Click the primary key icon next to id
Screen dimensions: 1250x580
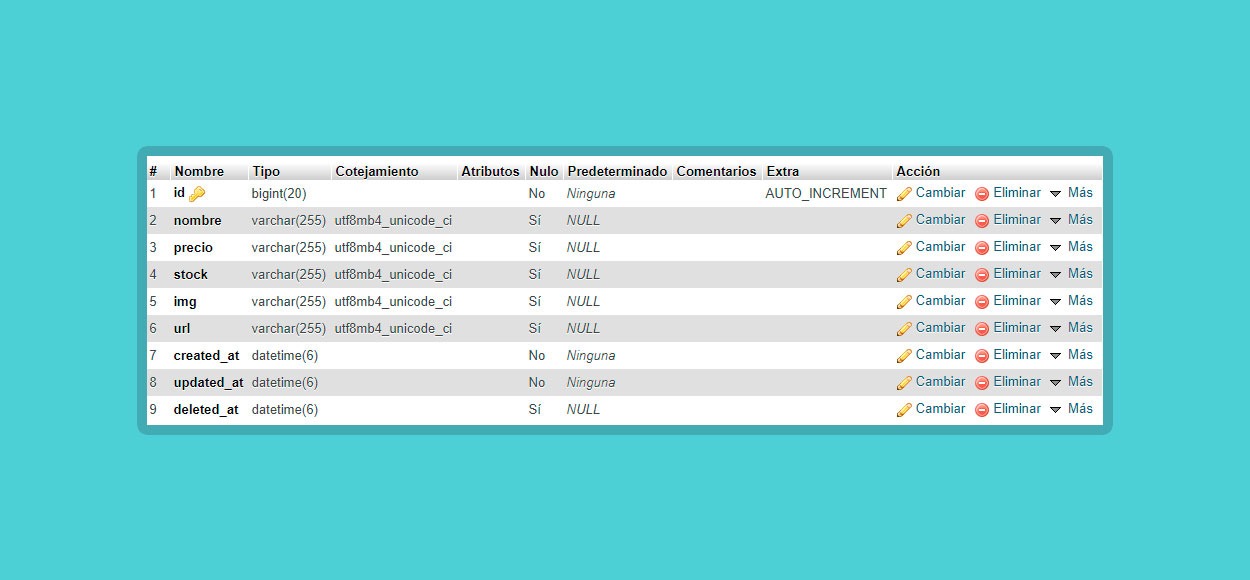[197, 194]
